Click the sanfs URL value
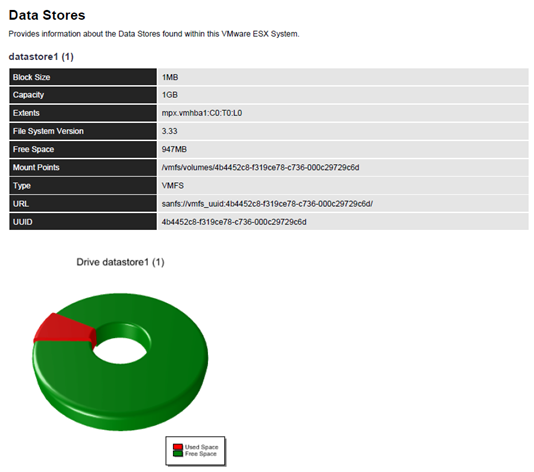The height and width of the screenshot is (472, 534). pos(267,204)
